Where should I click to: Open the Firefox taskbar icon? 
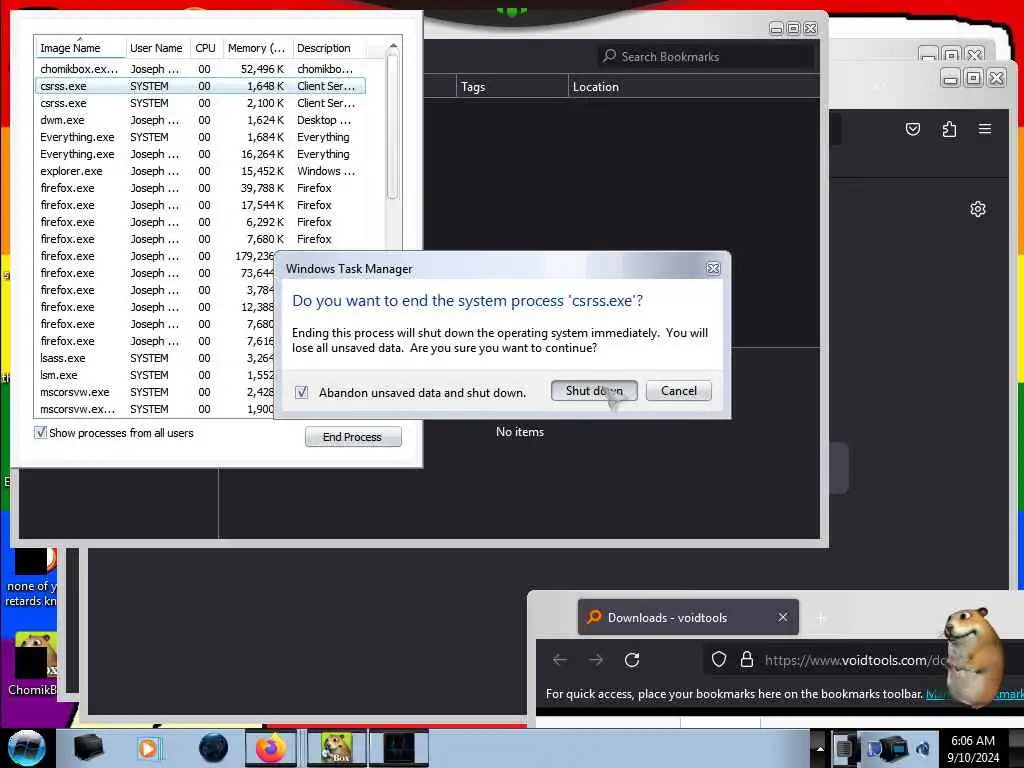[270, 748]
